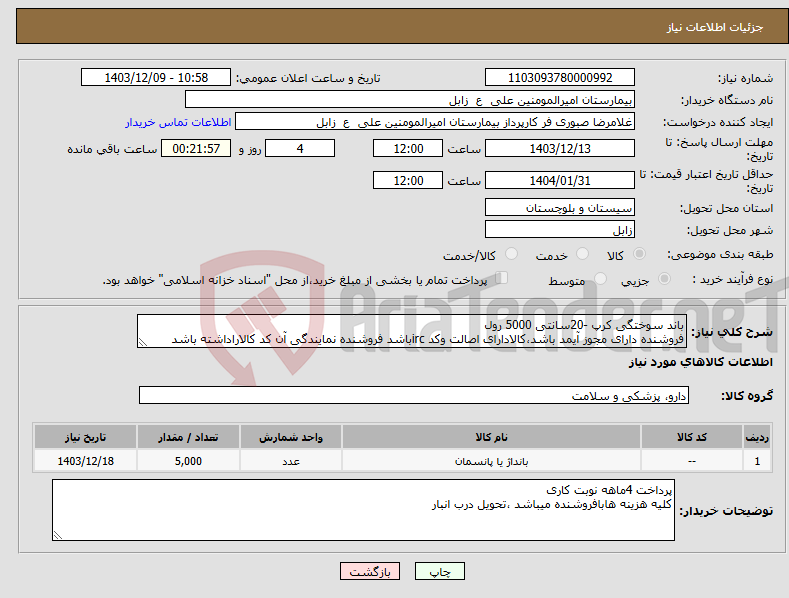Screen dimensions: 789x598
Task: Click the response deadline hour 12:00 field
Action: click(x=408, y=148)
